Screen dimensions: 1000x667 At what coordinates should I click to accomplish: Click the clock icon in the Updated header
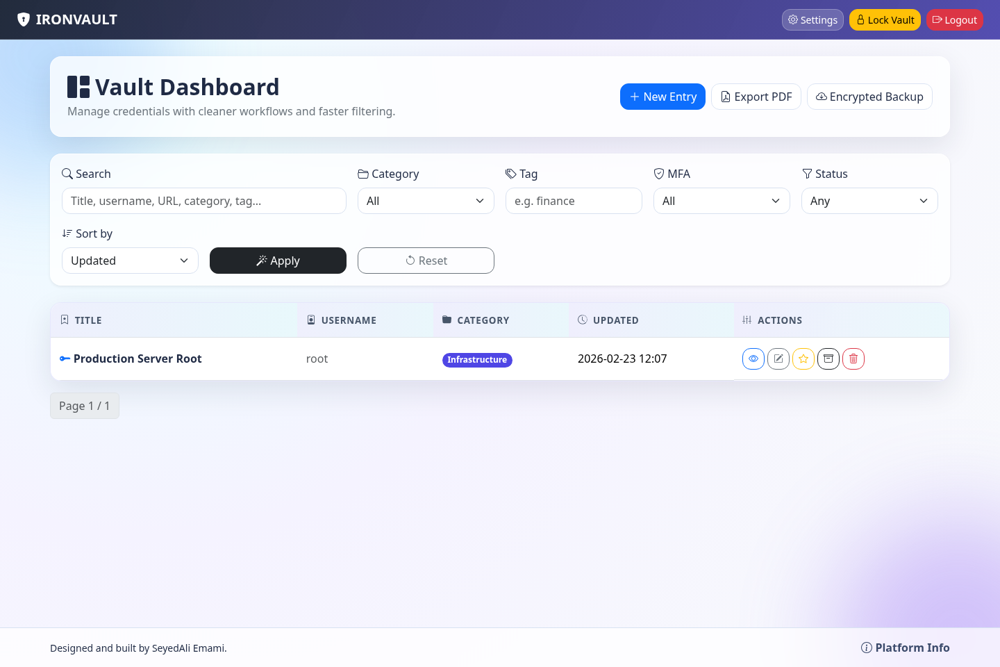click(x=582, y=319)
